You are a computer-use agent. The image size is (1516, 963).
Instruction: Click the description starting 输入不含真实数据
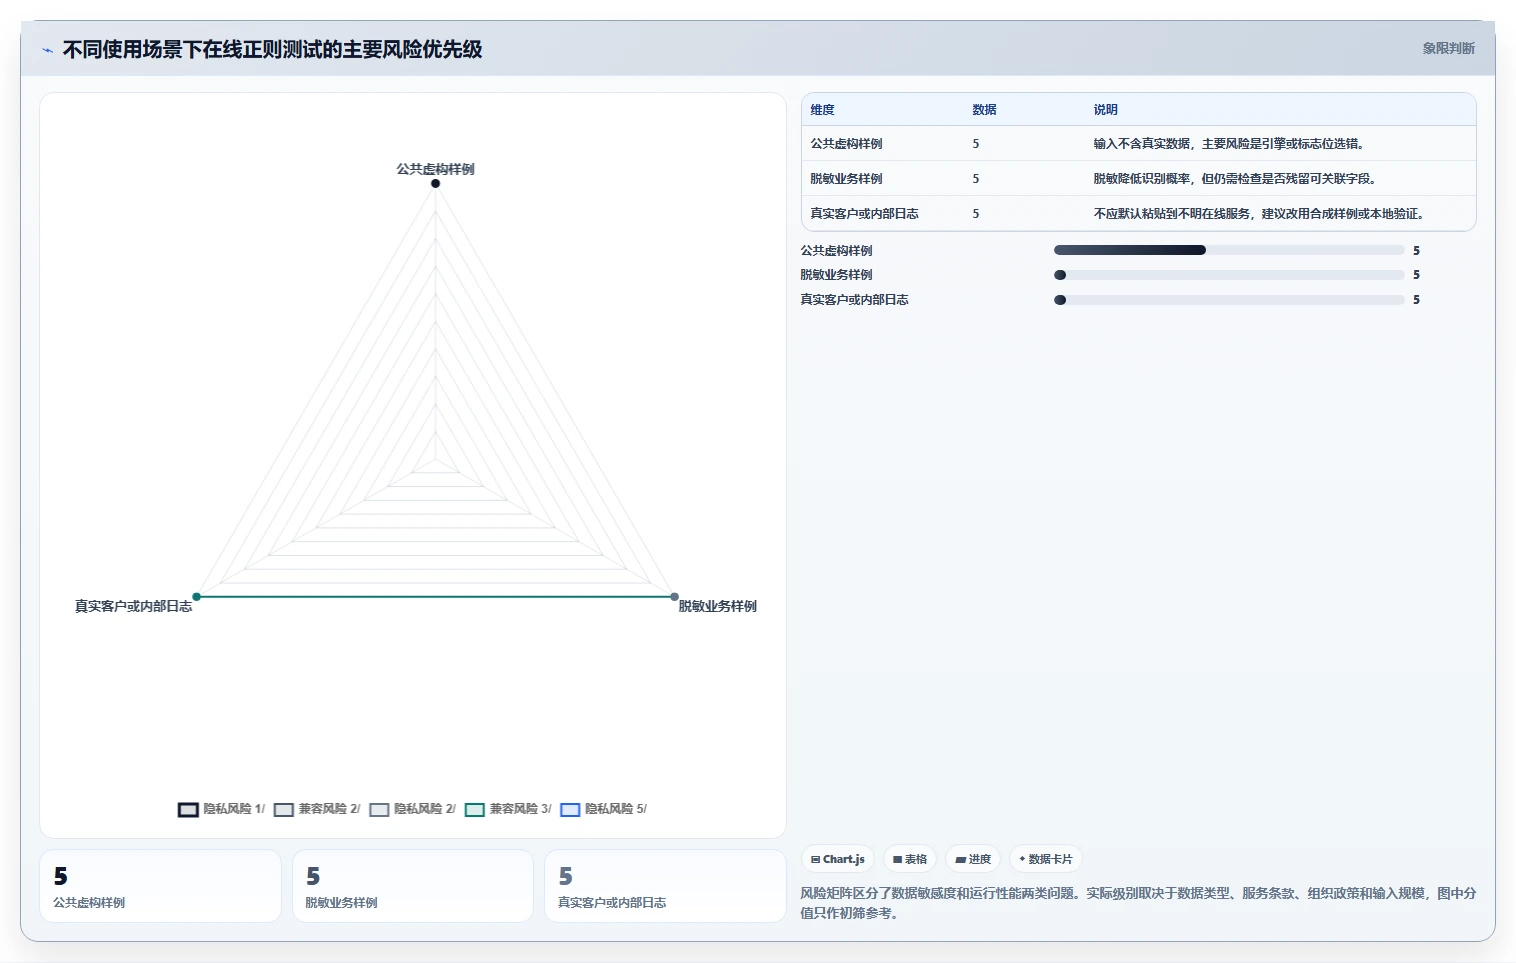pyautogui.click(x=1229, y=144)
